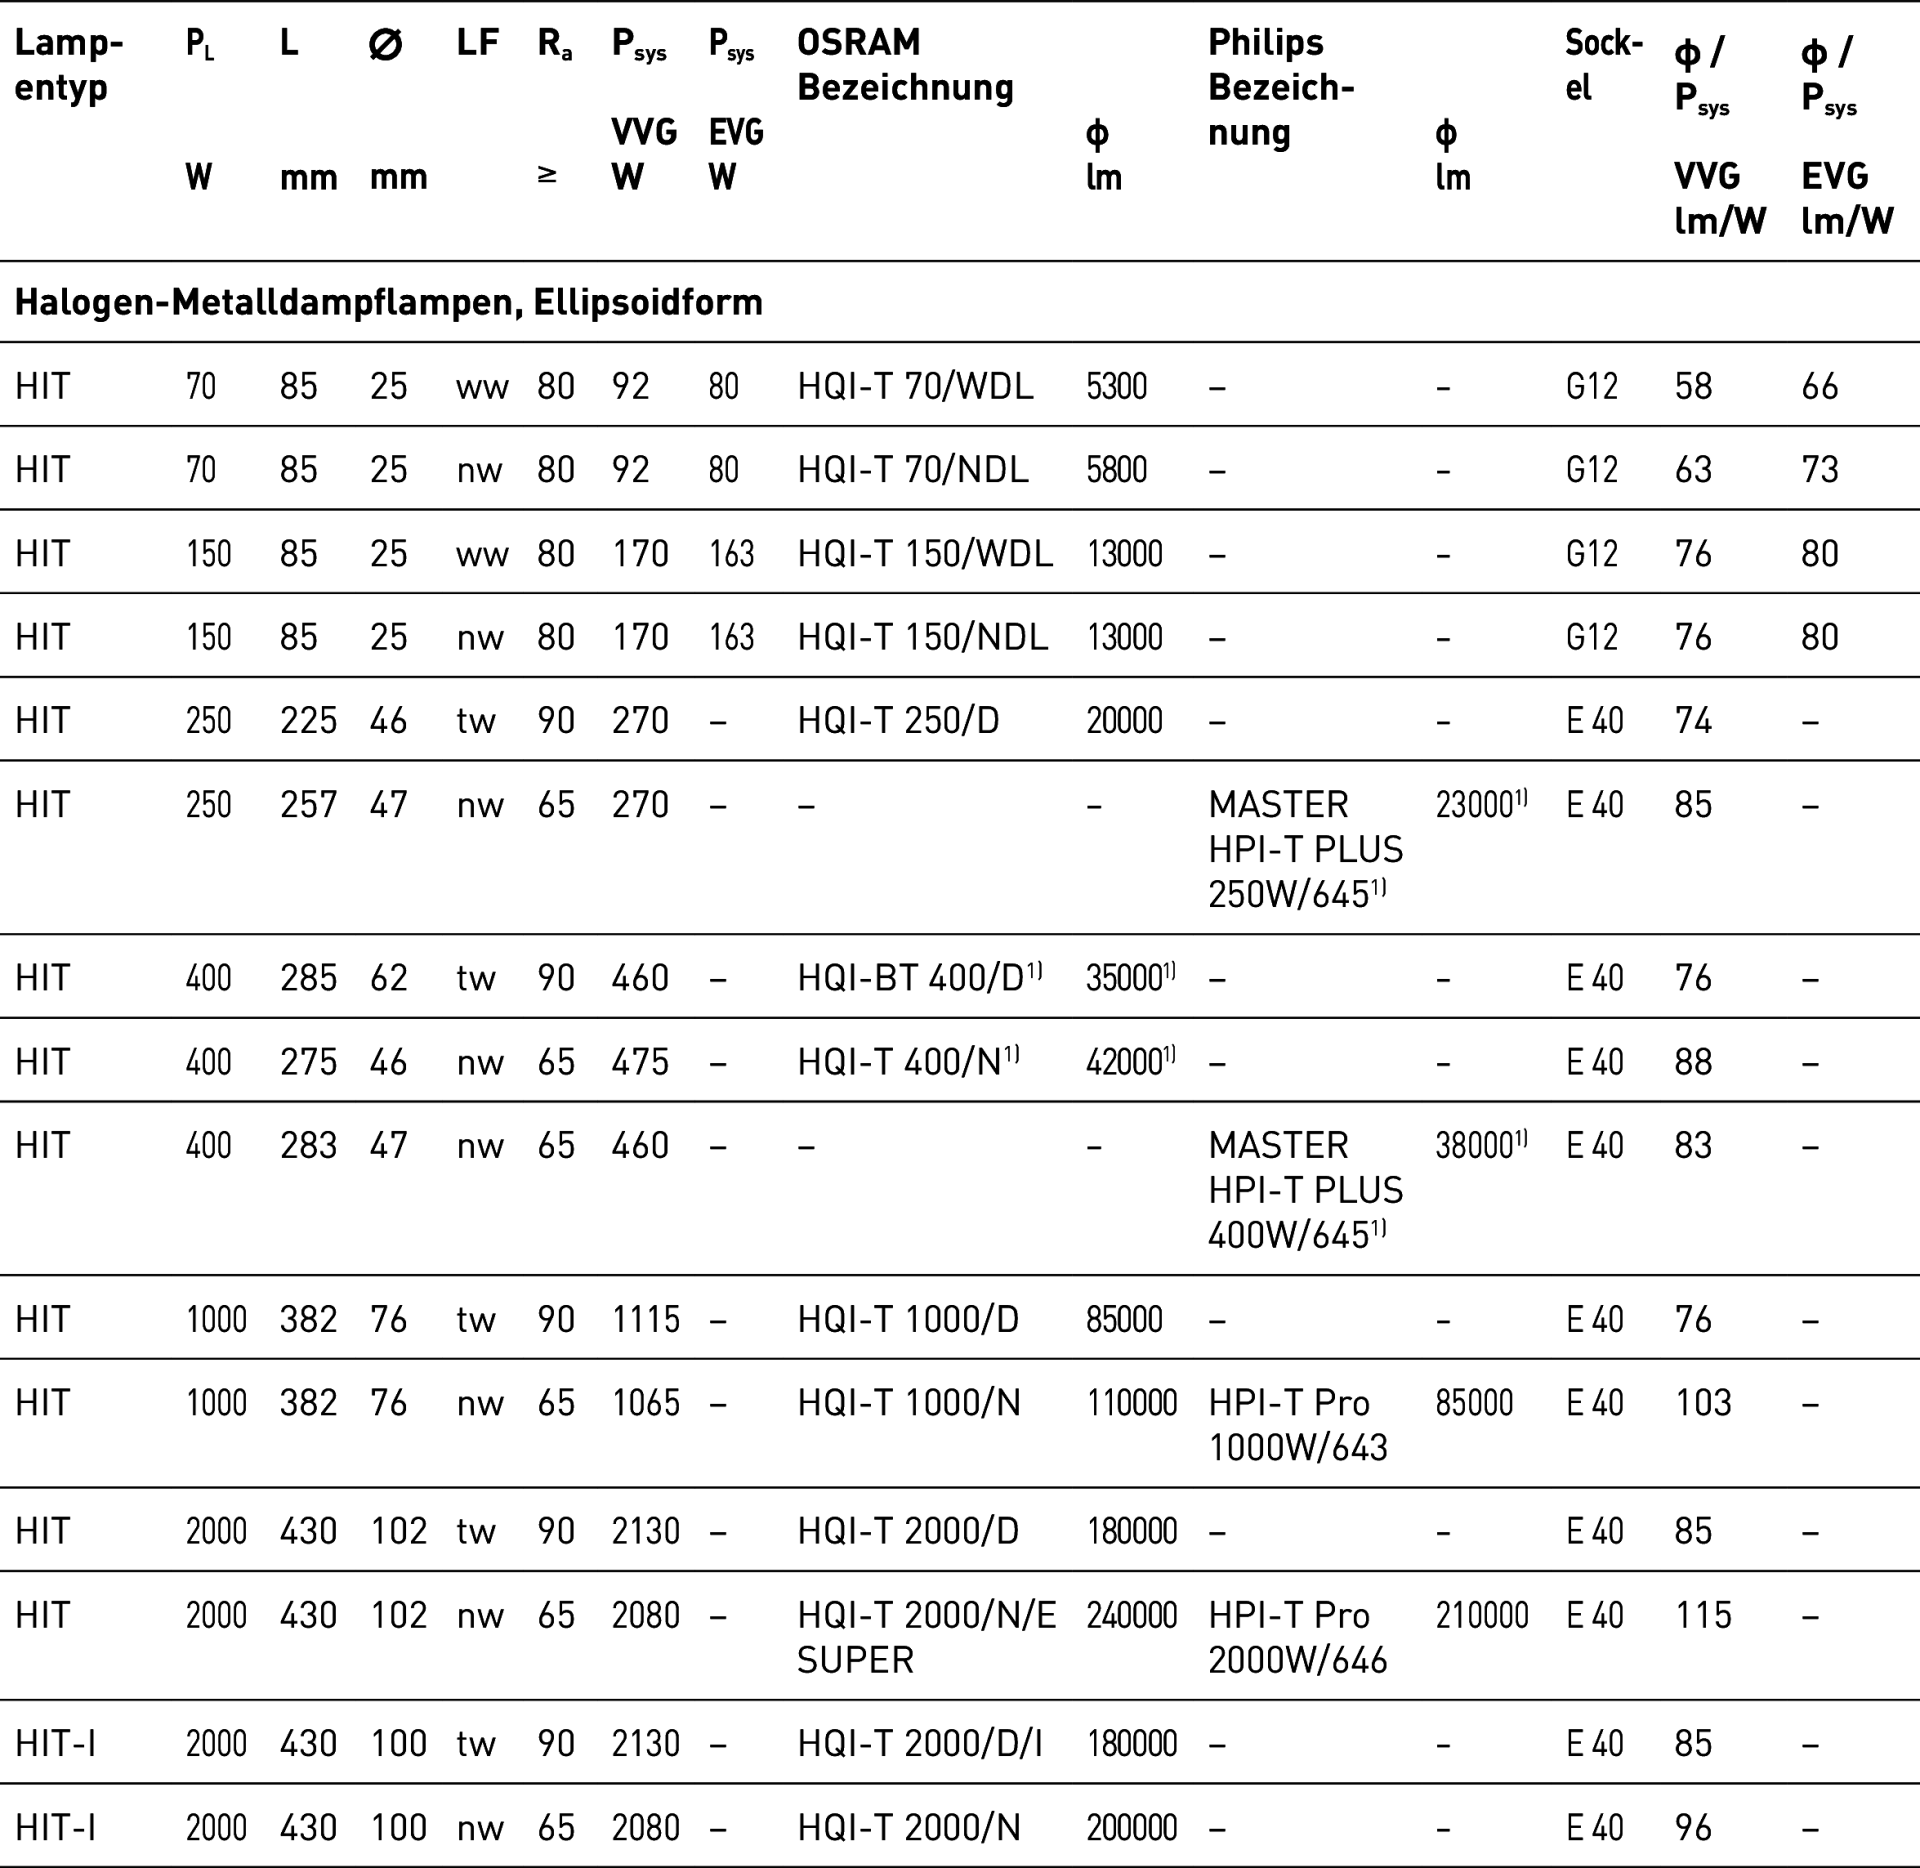
Task: Click the 'Halogen-Metalldampflampen, Ellipsoidform' section heading
Action: [389, 302]
